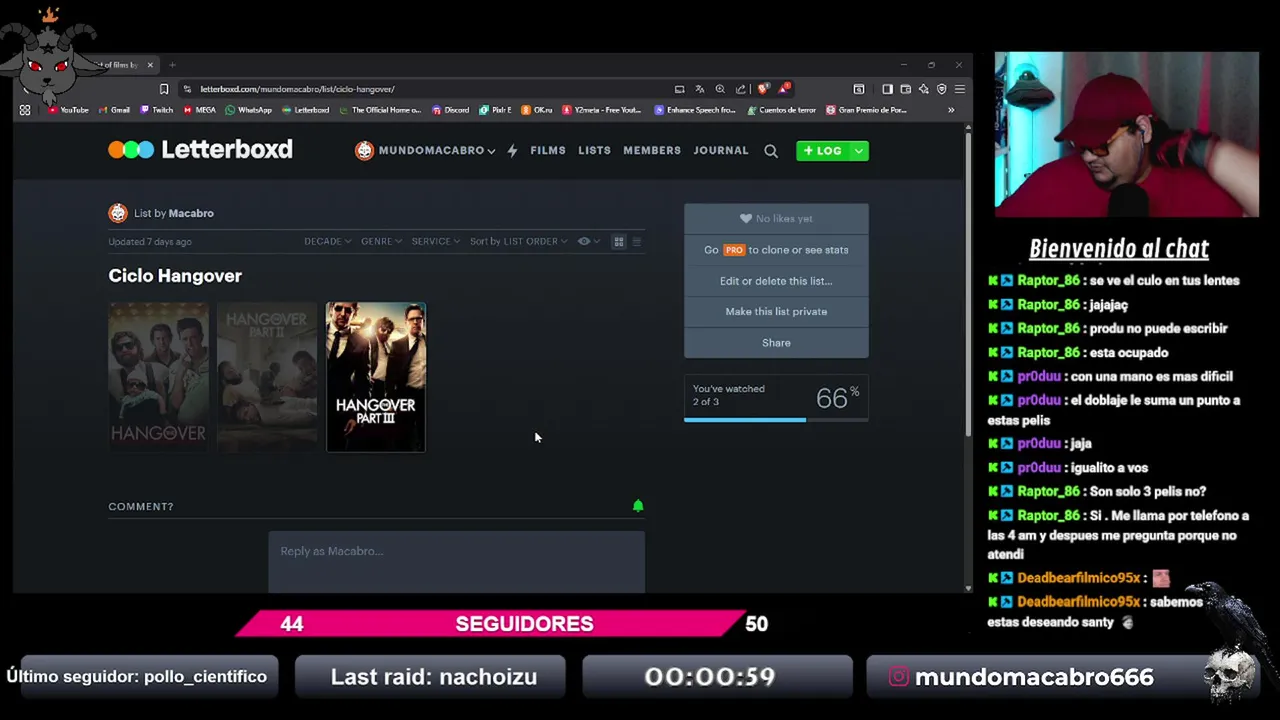Viewport: 1280px width, 720px height.
Task: Open the WhatsApp bookmark
Action: click(249, 110)
